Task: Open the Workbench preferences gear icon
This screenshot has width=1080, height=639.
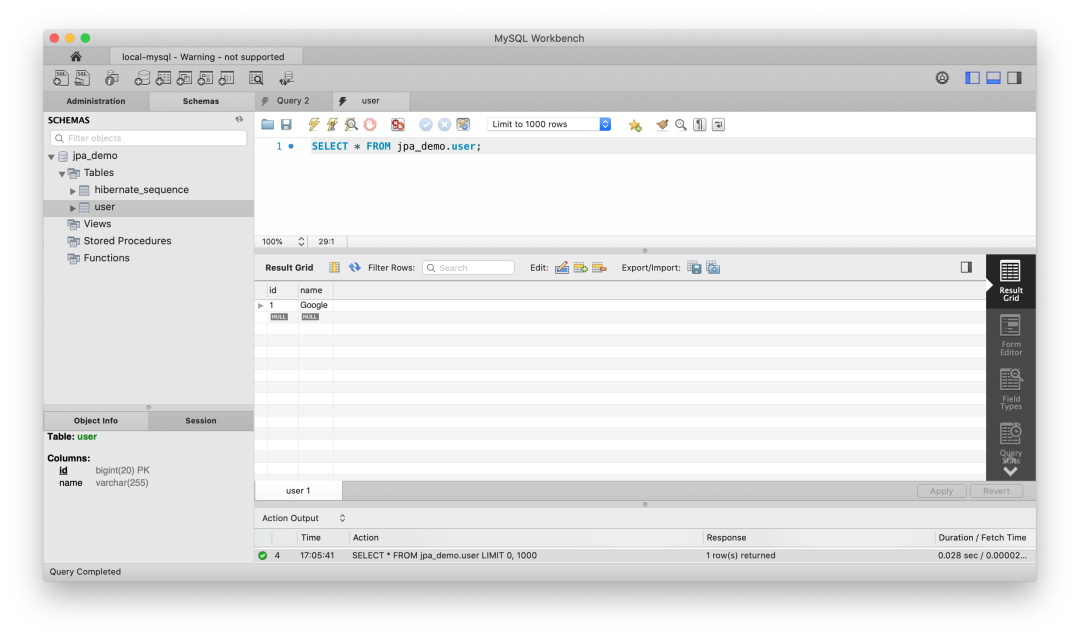Action: [942, 78]
